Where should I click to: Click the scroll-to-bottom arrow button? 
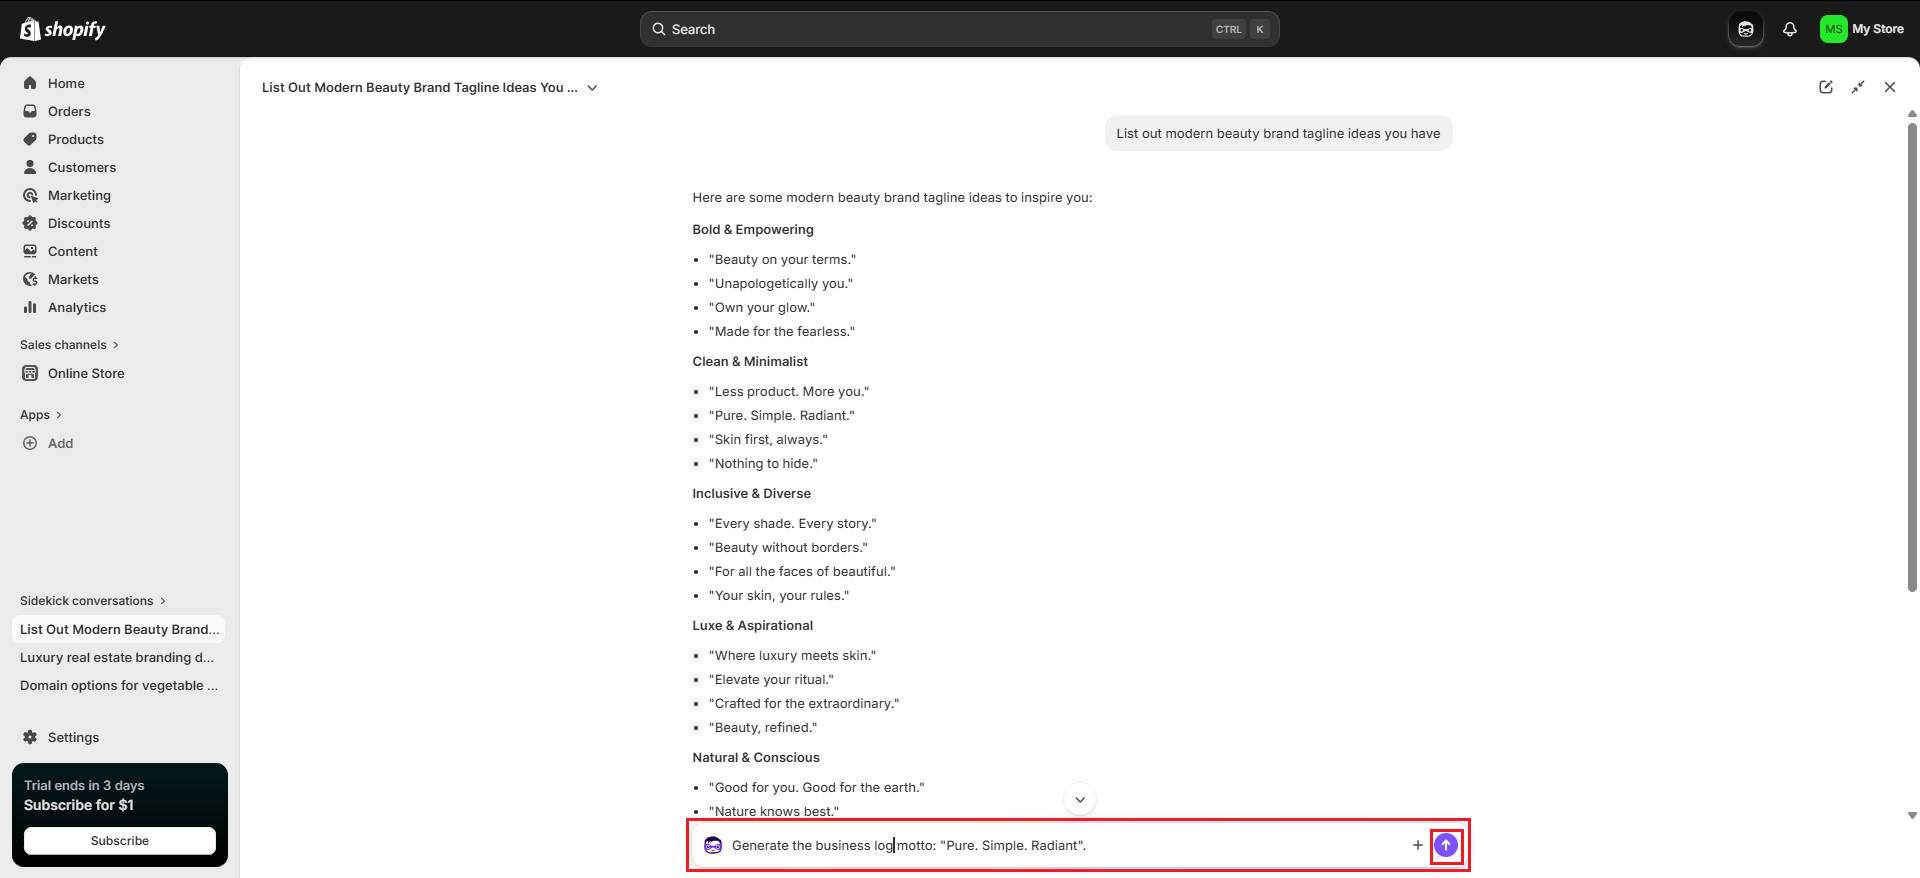1080,799
